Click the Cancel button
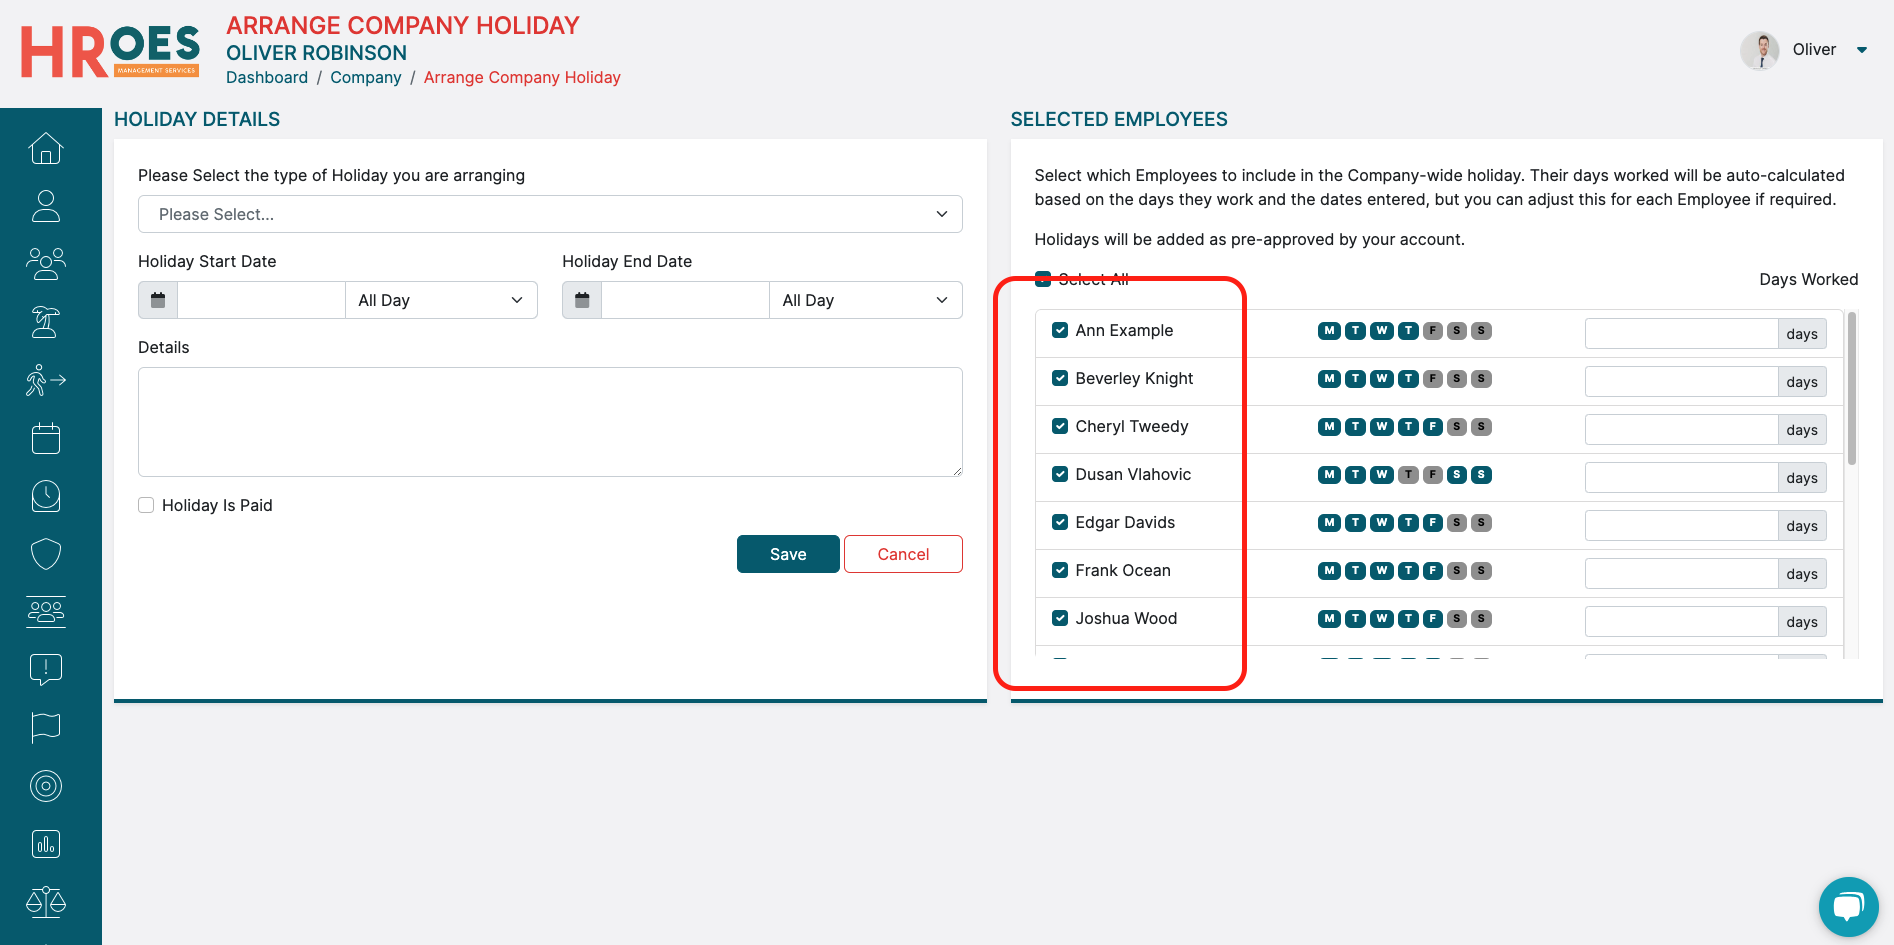1894x945 pixels. 903,554
